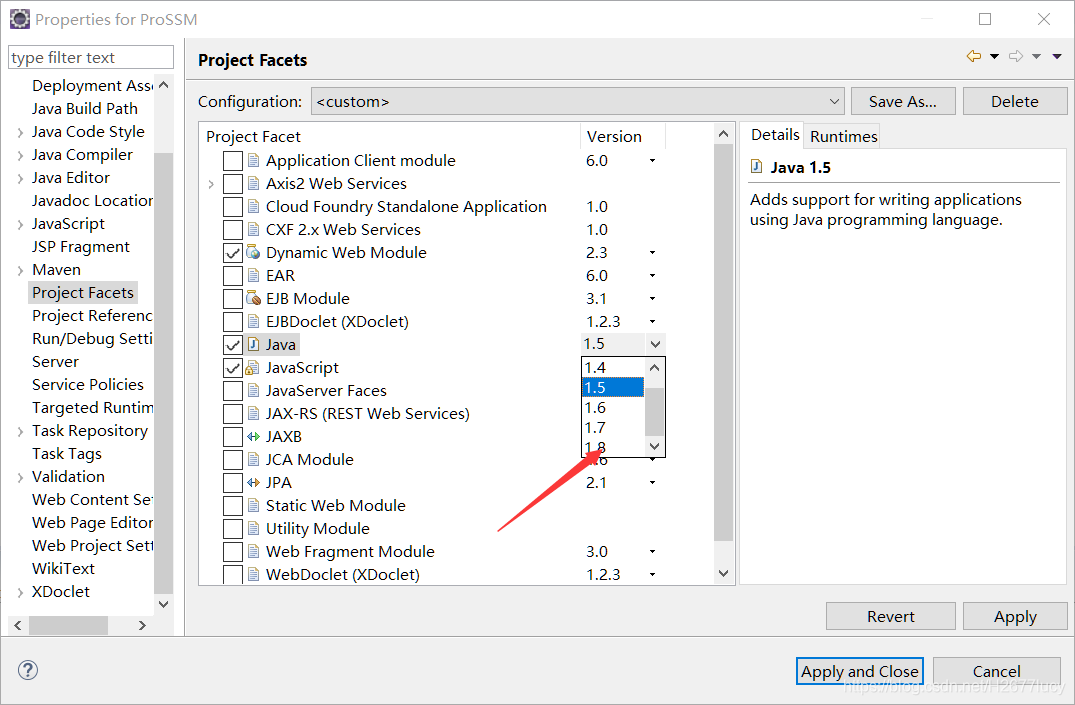This screenshot has width=1075, height=705.
Task: Click the JPA facet icon
Action: click(254, 482)
